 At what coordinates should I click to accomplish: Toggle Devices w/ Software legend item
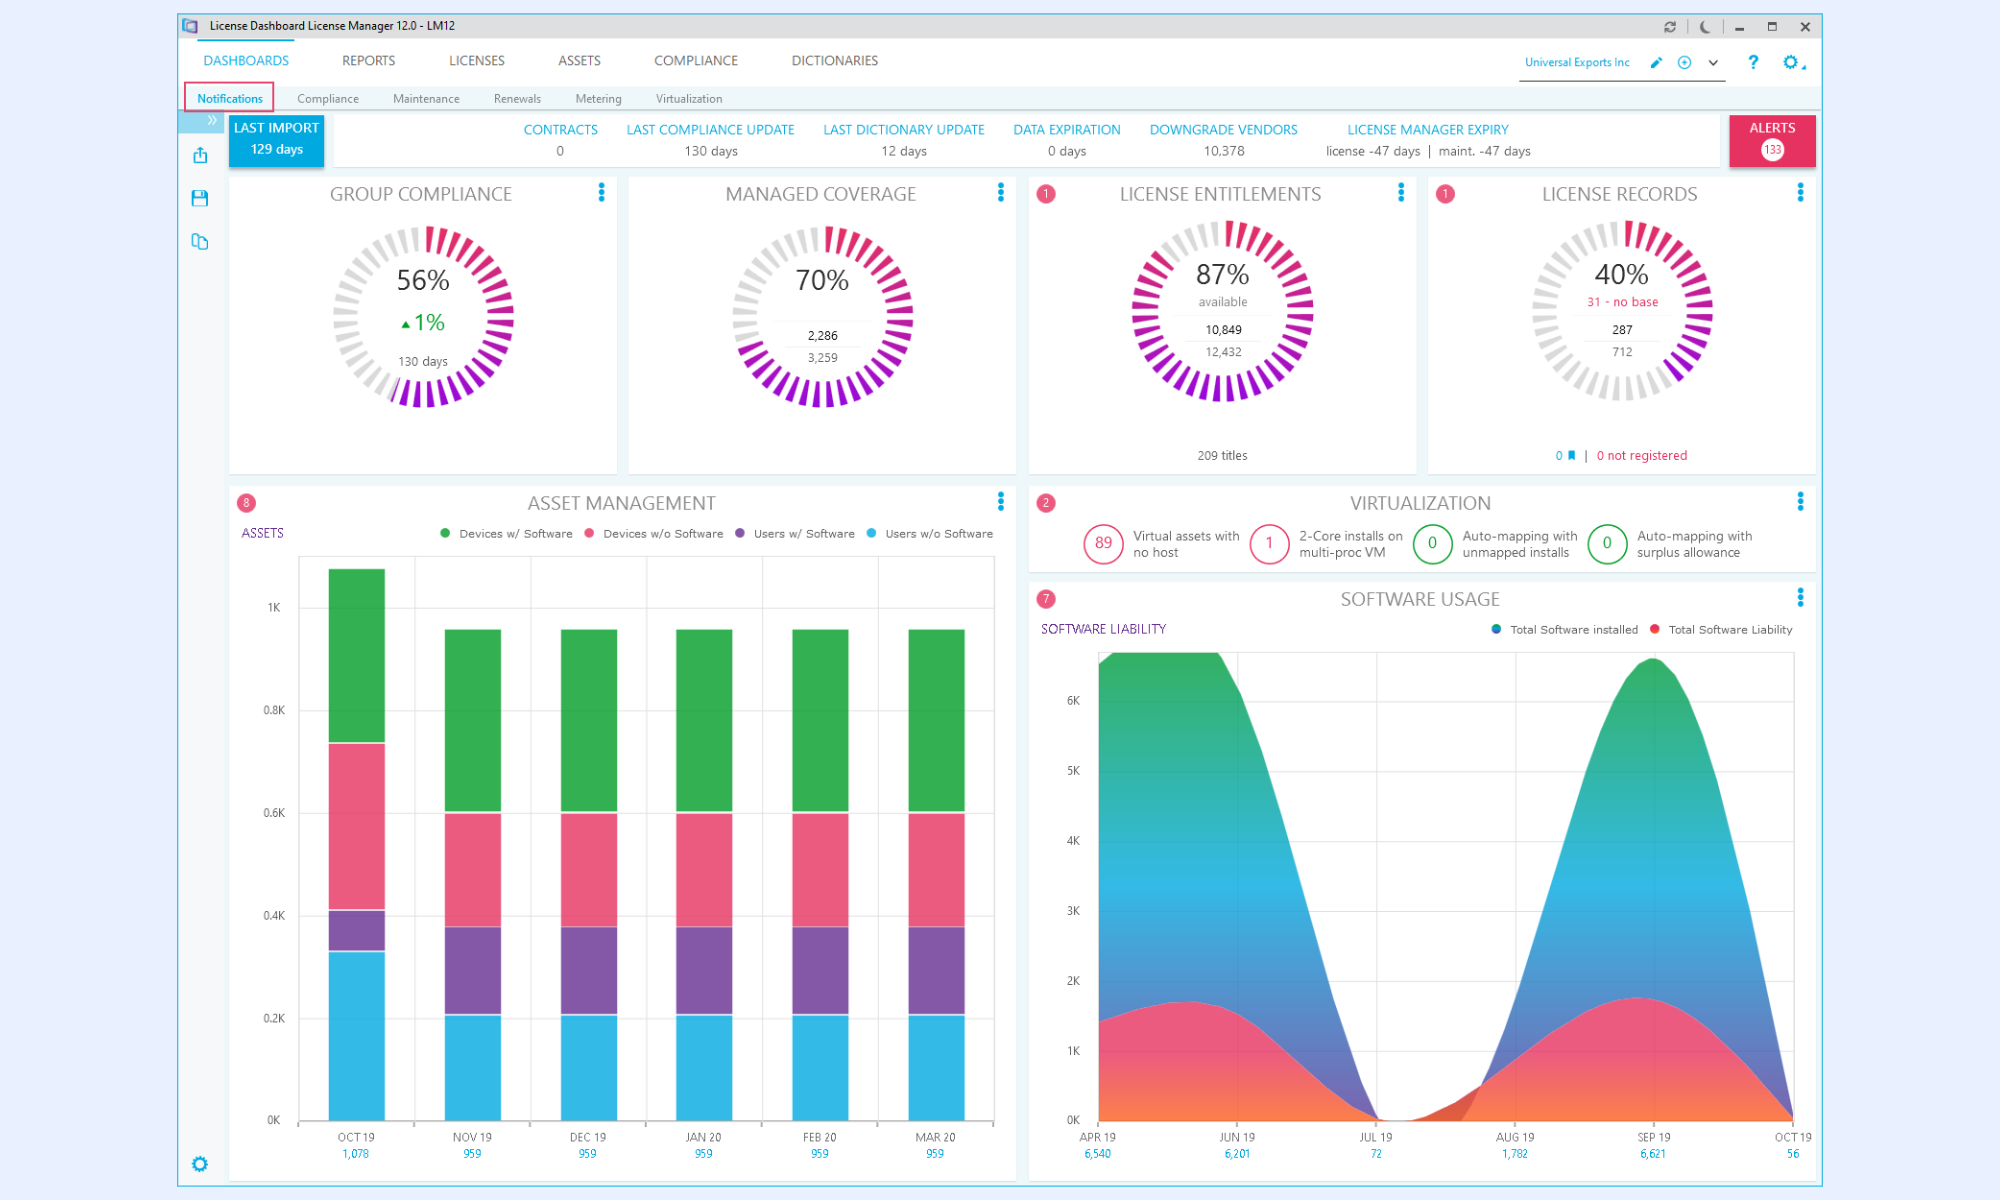pos(506,534)
